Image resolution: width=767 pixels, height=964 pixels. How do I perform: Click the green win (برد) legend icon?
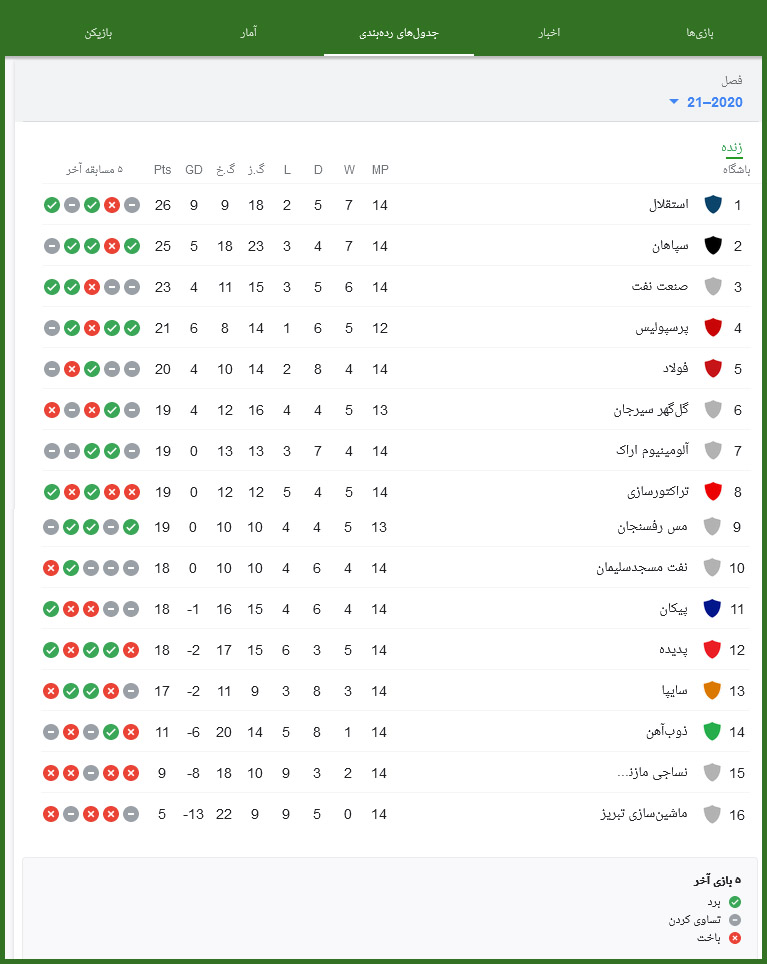pyautogui.click(x=736, y=901)
